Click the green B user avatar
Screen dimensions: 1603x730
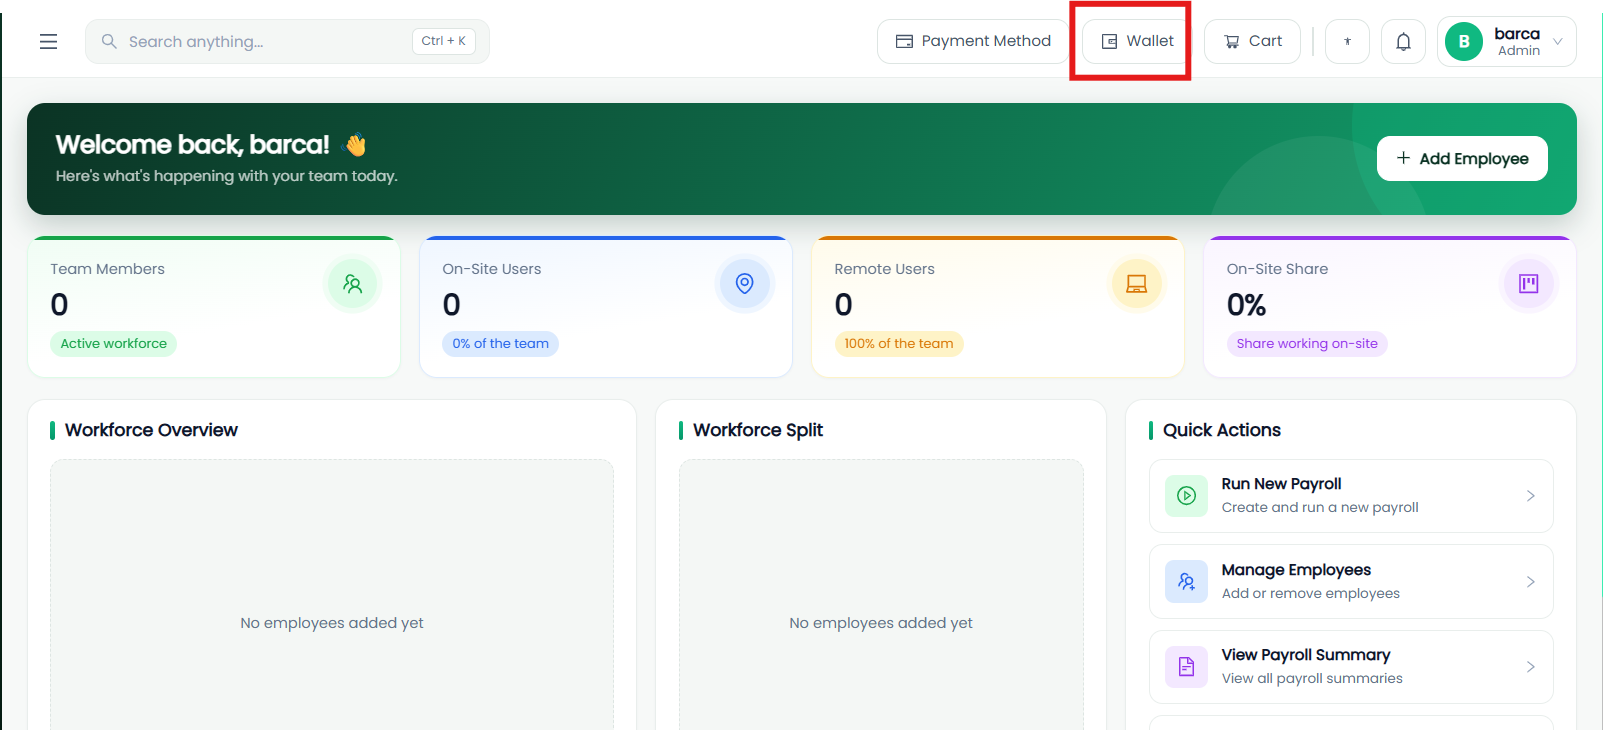(x=1464, y=42)
